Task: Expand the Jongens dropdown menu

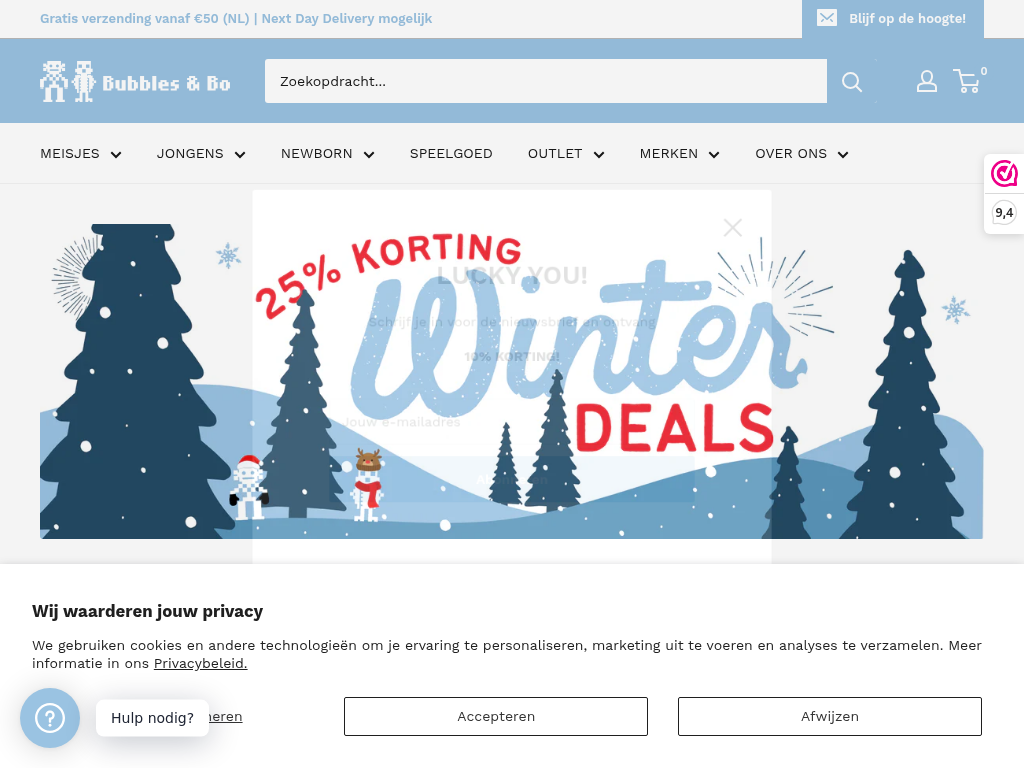Action: pyautogui.click(x=201, y=154)
